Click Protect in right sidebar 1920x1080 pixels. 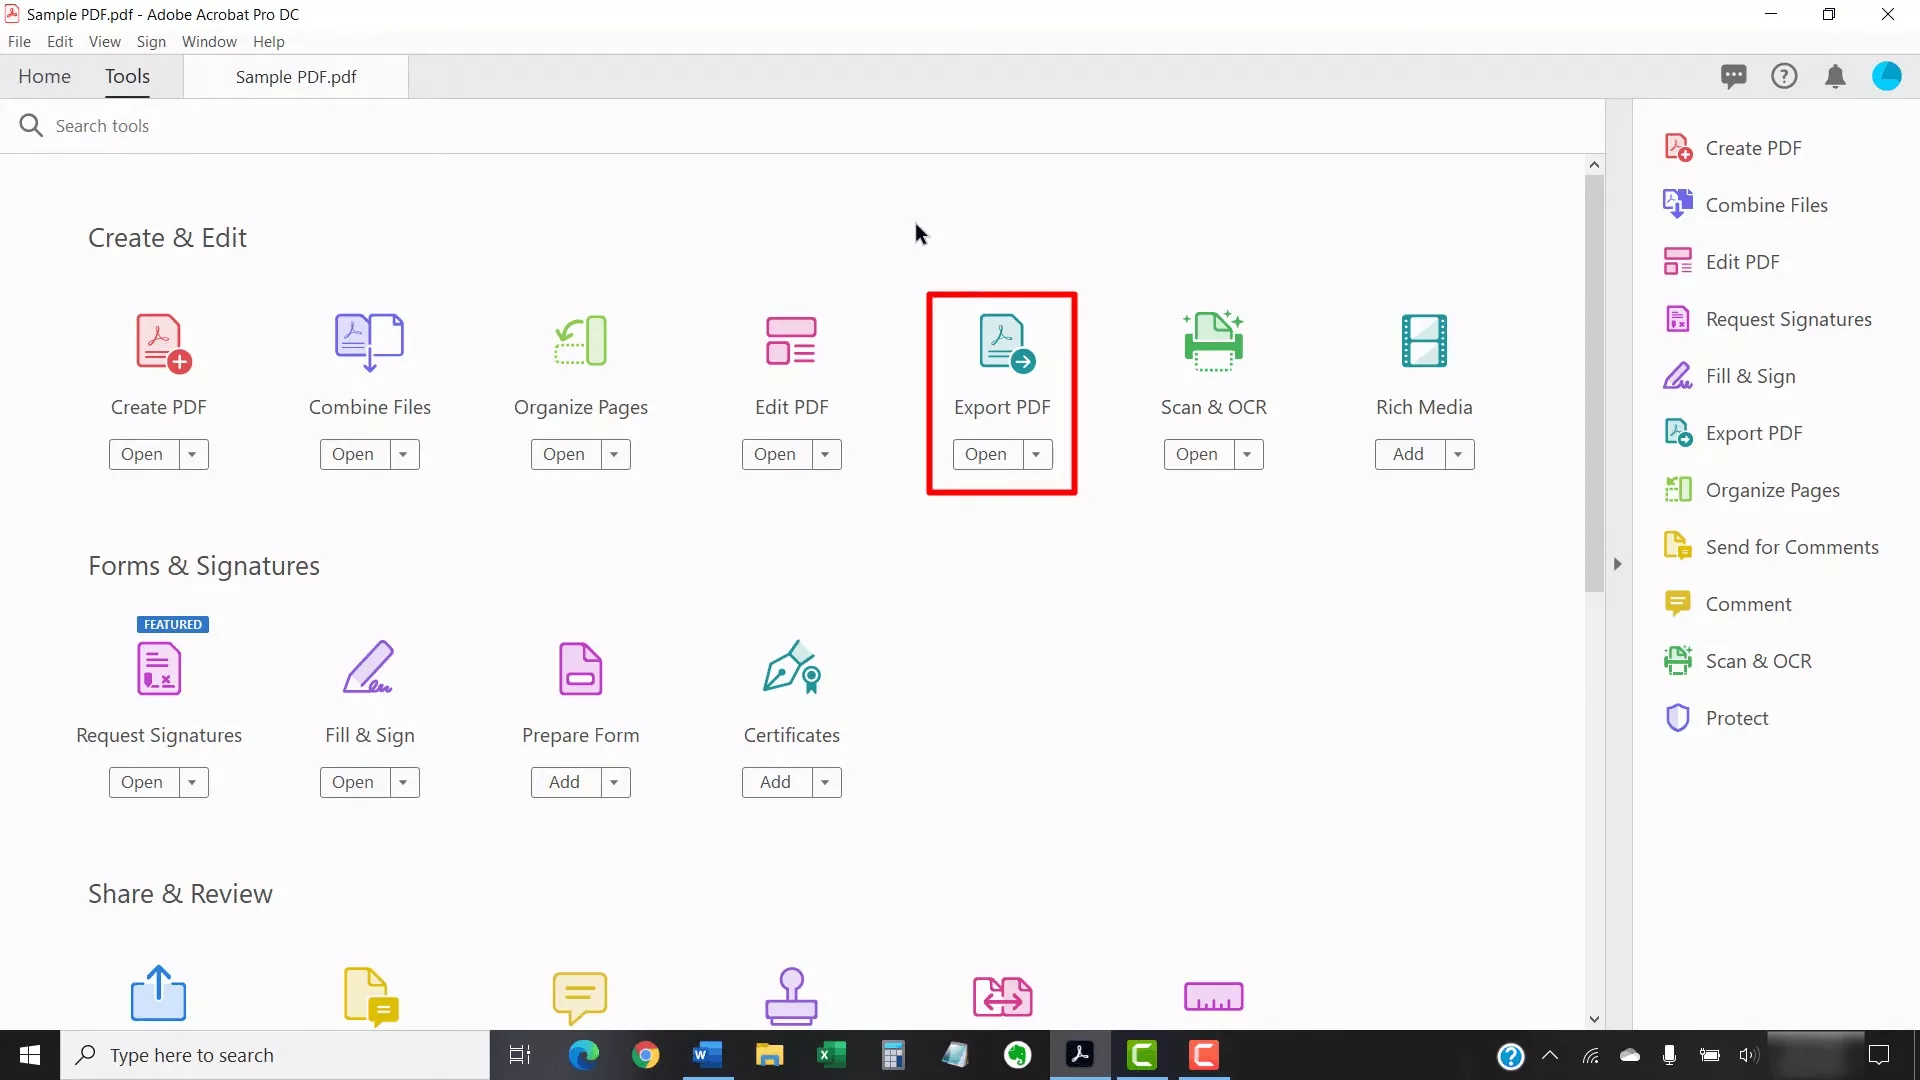tap(1738, 716)
